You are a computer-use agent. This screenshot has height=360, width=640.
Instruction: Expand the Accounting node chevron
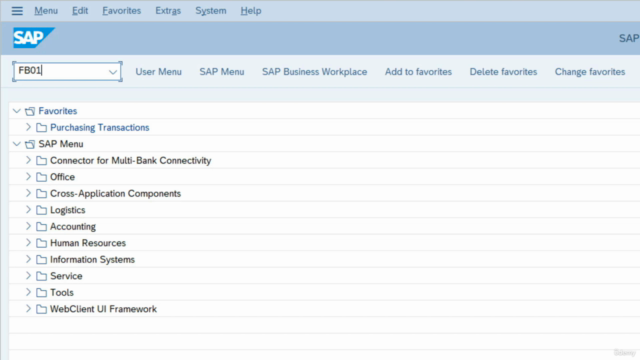28,226
